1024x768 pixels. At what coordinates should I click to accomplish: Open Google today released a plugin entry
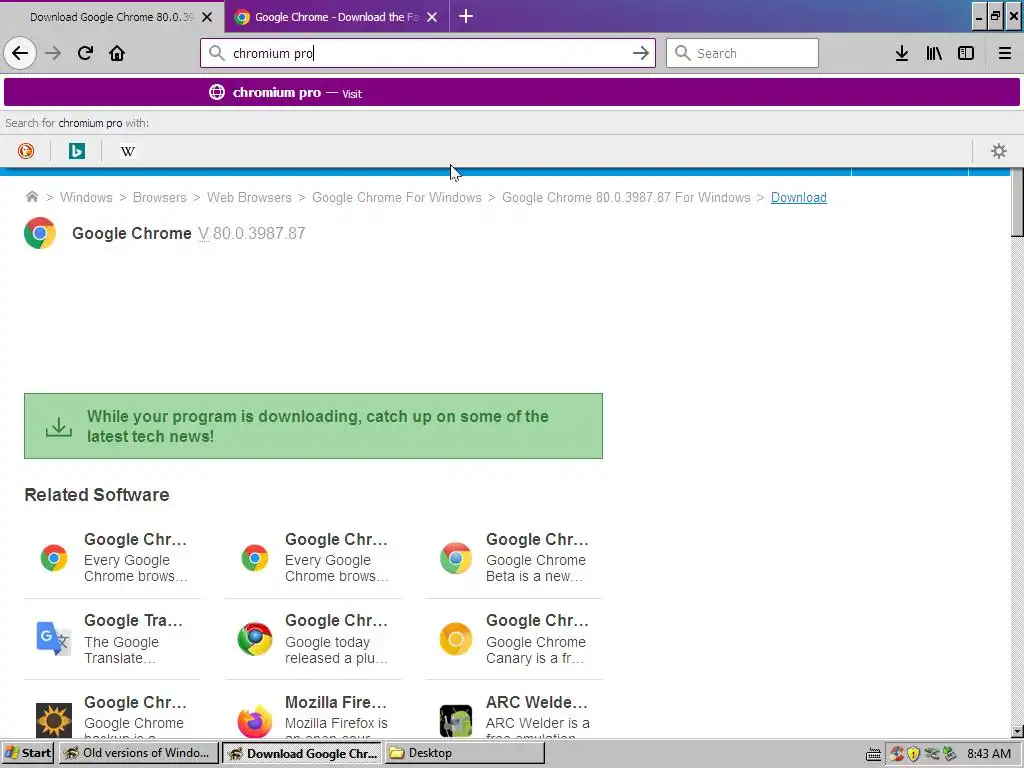coord(313,639)
